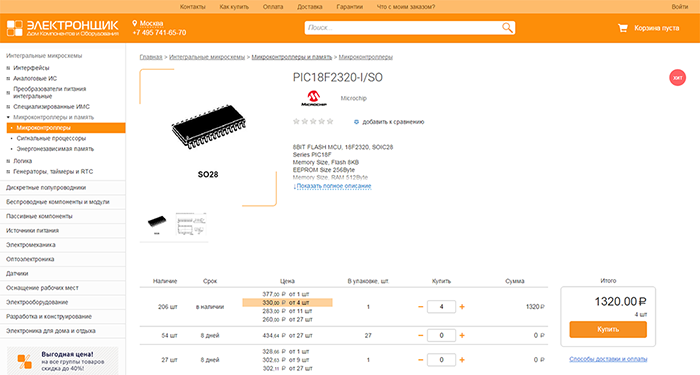Collapse Микроконтроллеры и память tree node
The width and height of the screenshot is (700, 375).
click(x=8, y=117)
